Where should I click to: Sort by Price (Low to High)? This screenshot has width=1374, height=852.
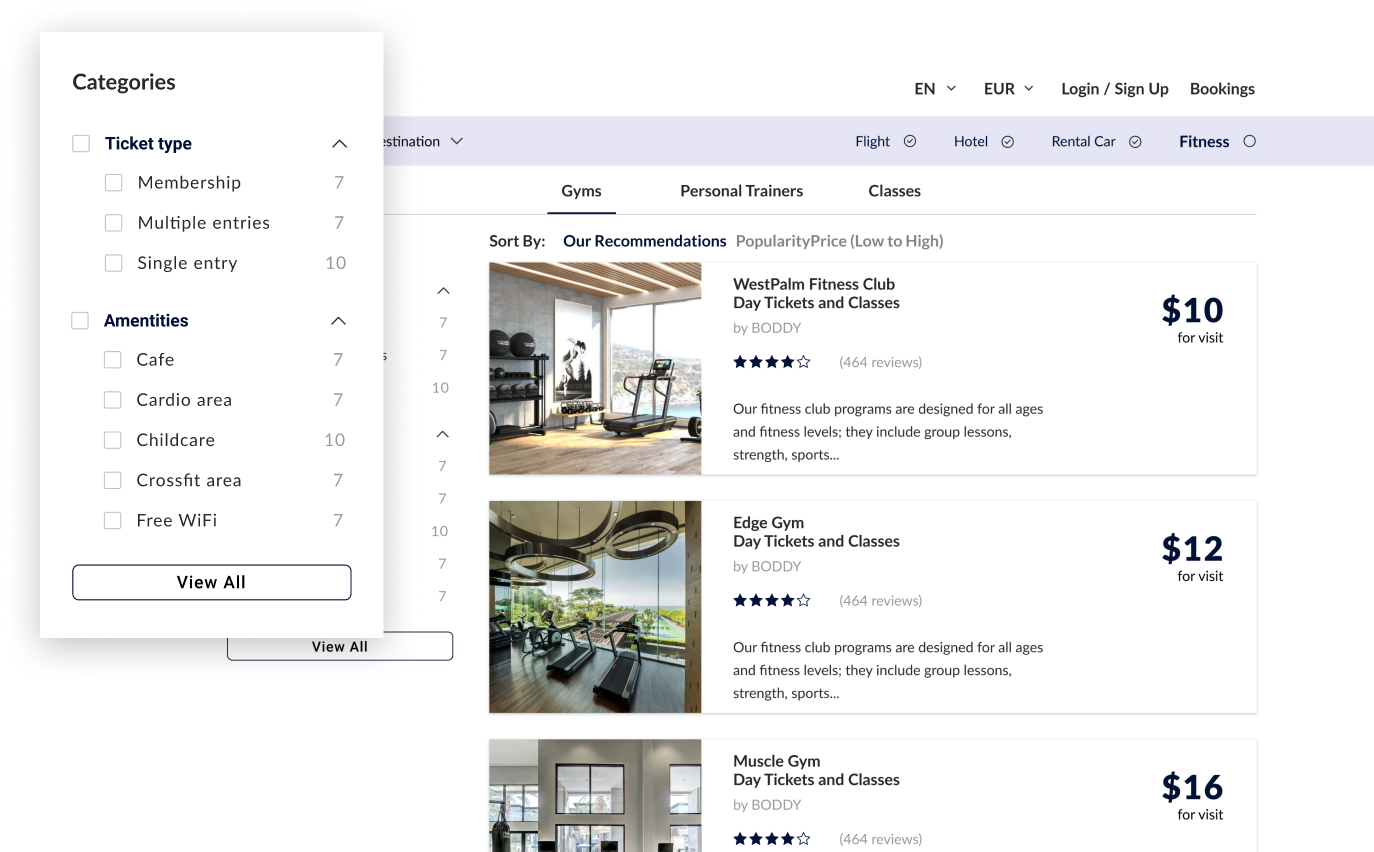875,241
